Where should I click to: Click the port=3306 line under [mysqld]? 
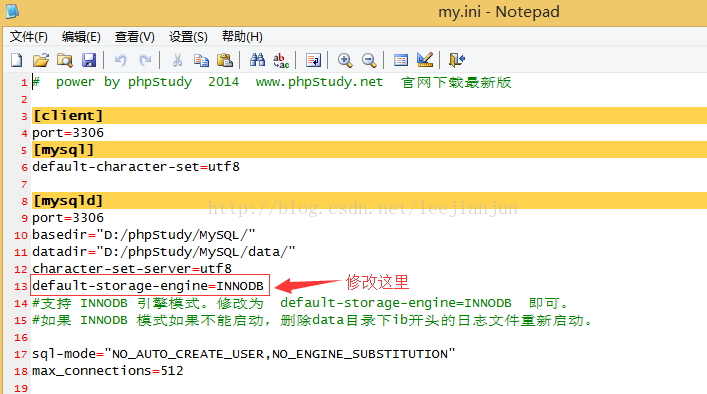(x=68, y=218)
